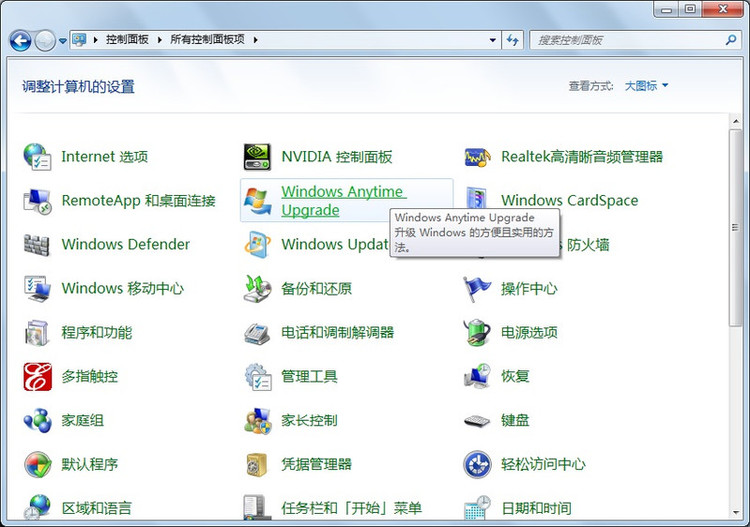Screen dimensions: 750x527
Task: Click the 区域和语言 globe icon
Action: [37, 507]
